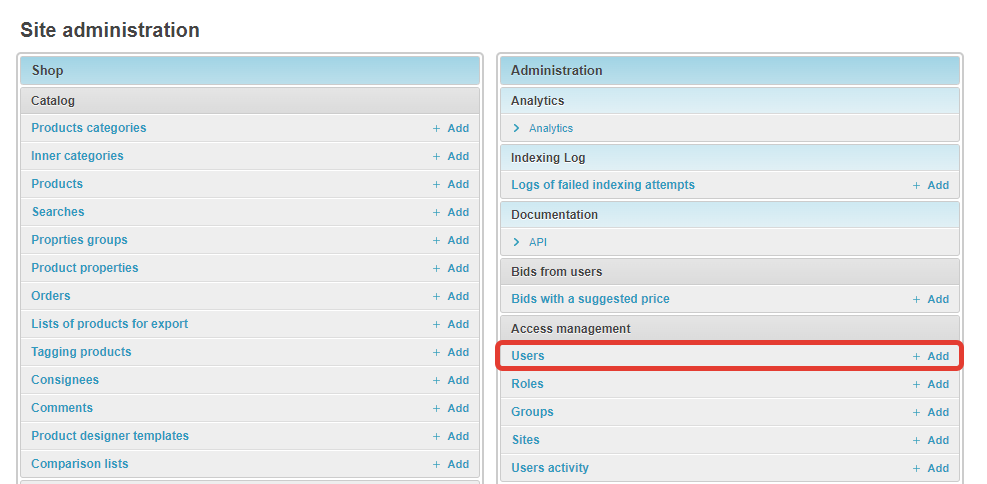Image resolution: width=987 pixels, height=484 pixels.
Task: Click the Add plus icon for Products categories
Action: coord(437,128)
